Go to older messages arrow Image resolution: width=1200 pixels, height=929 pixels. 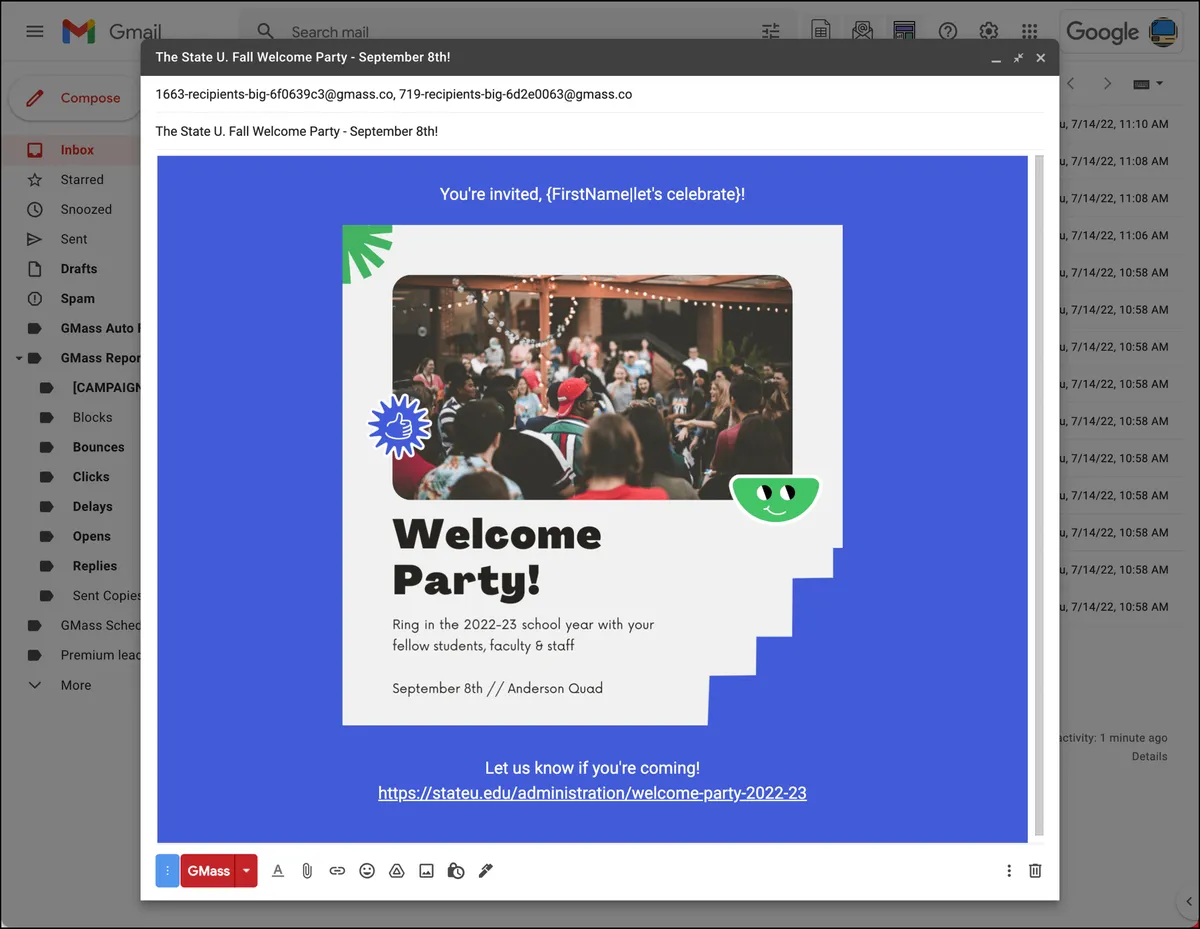pos(1107,84)
